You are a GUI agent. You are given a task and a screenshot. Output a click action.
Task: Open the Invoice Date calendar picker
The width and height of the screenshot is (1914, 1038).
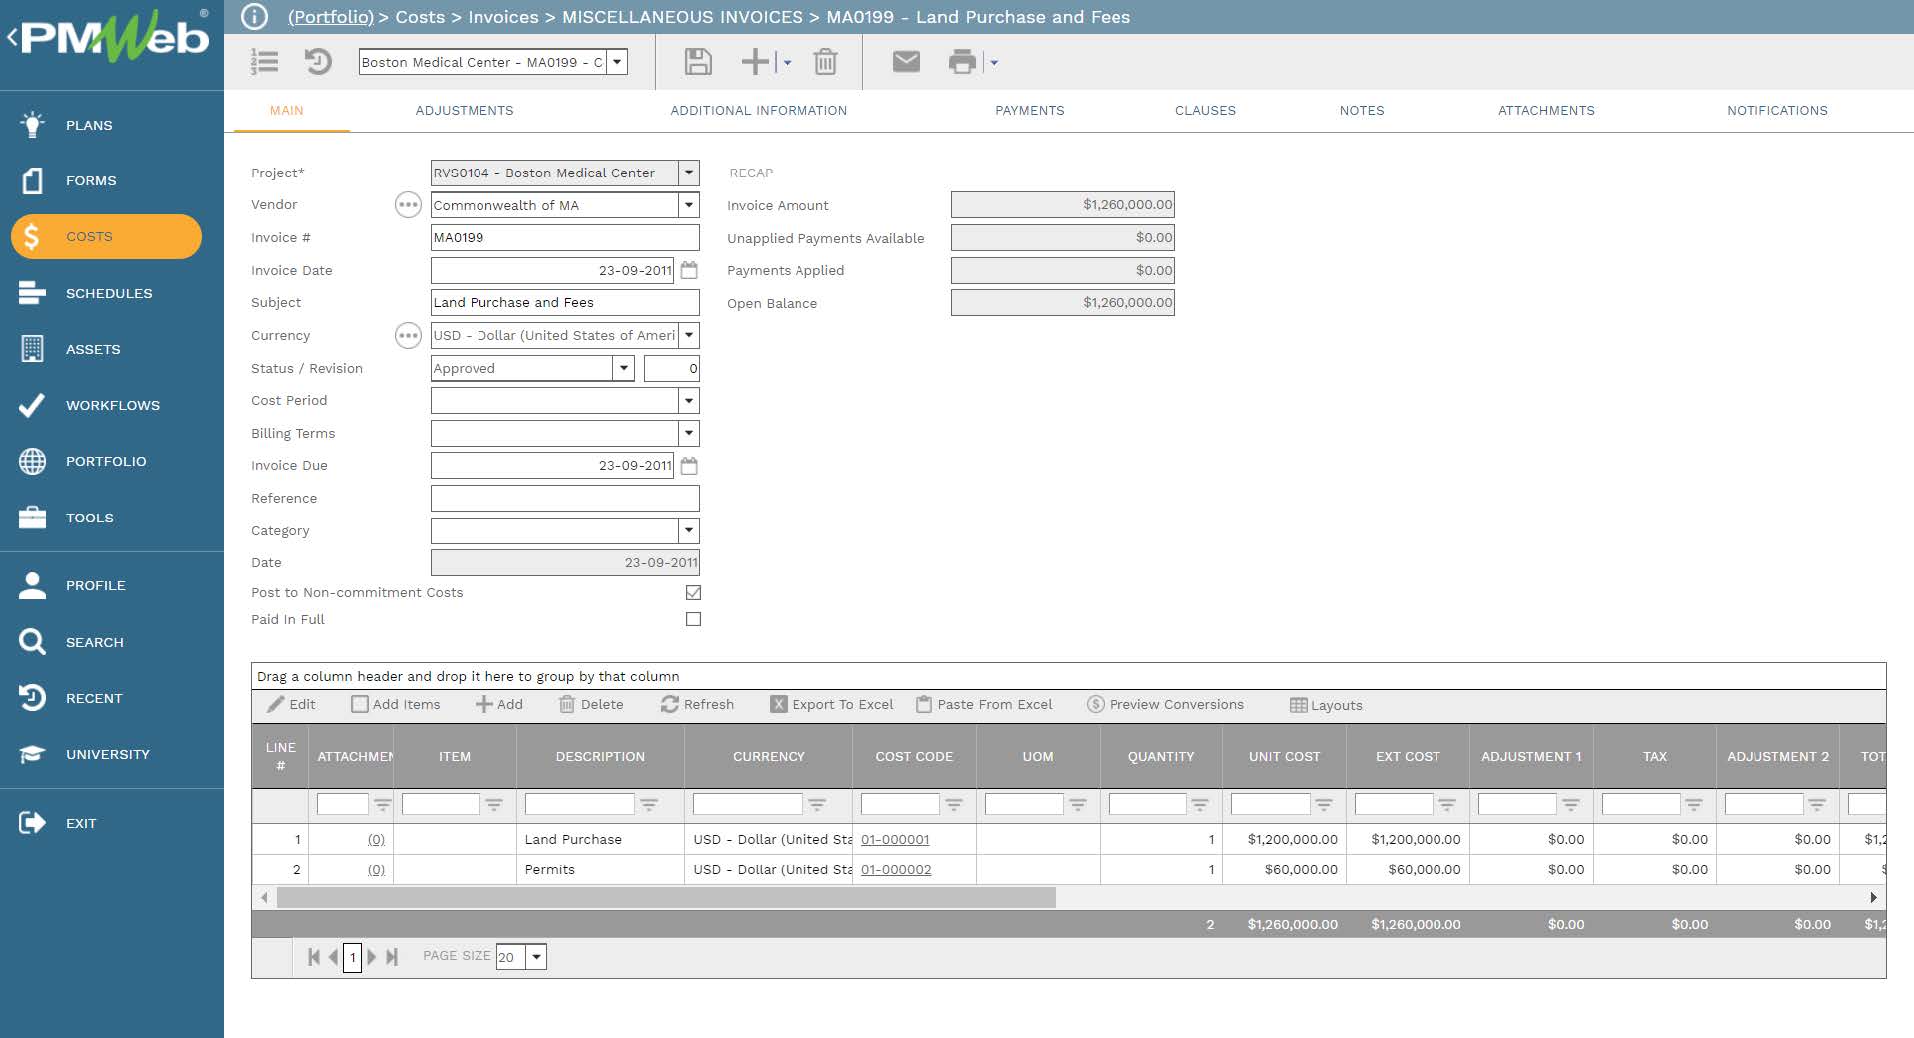[x=689, y=270]
